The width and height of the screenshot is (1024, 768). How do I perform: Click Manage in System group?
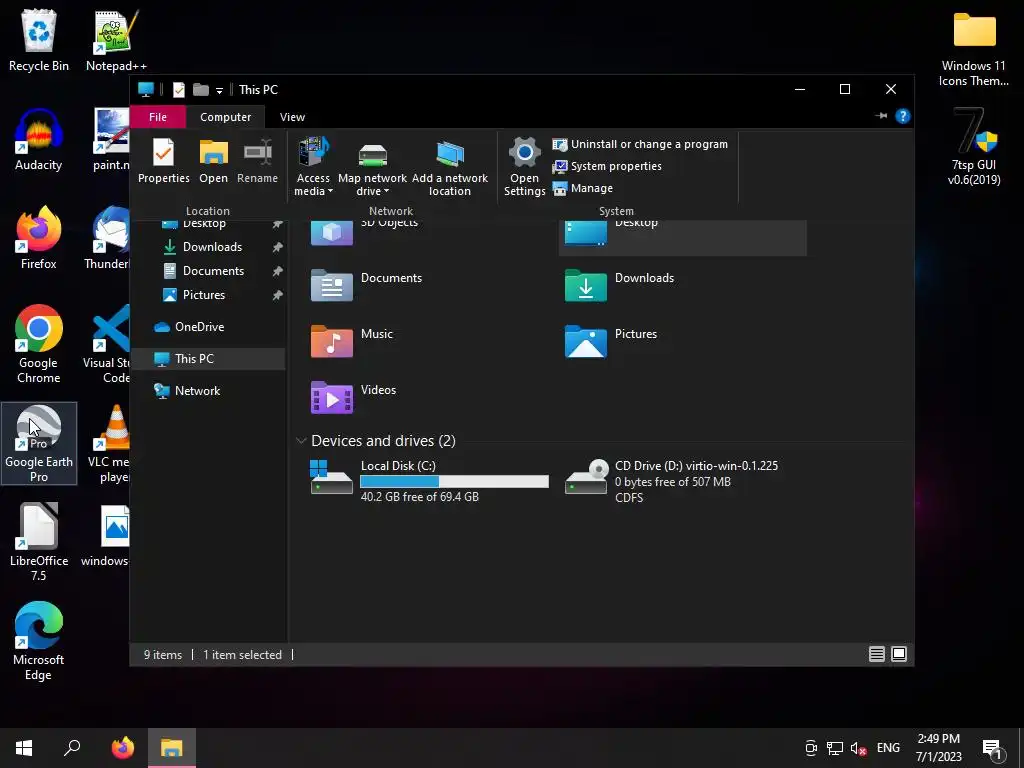pyautogui.click(x=583, y=188)
